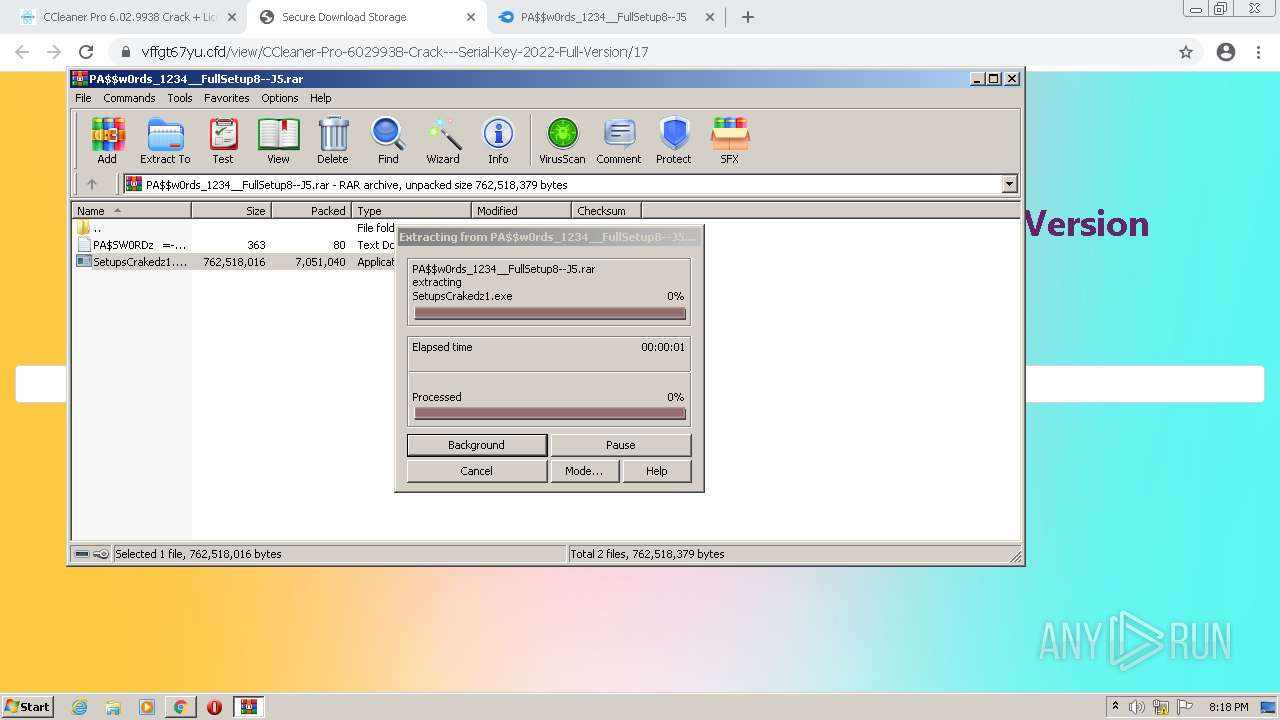Open the Wizard toolbar icon
The width and height of the screenshot is (1280, 720).
(x=443, y=140)
